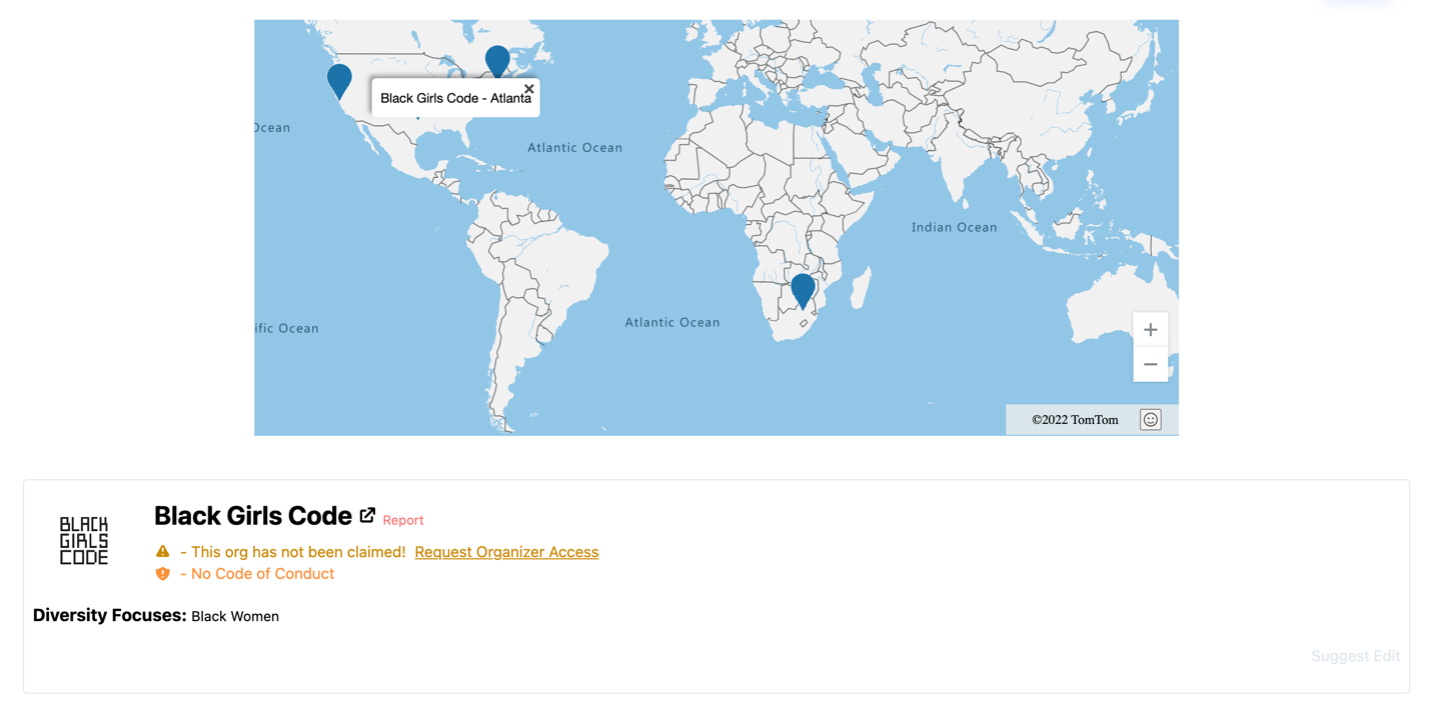Click the smiley feedback icon on map
Viewport: 1430px width, 724px height.
click(1150, 420)
